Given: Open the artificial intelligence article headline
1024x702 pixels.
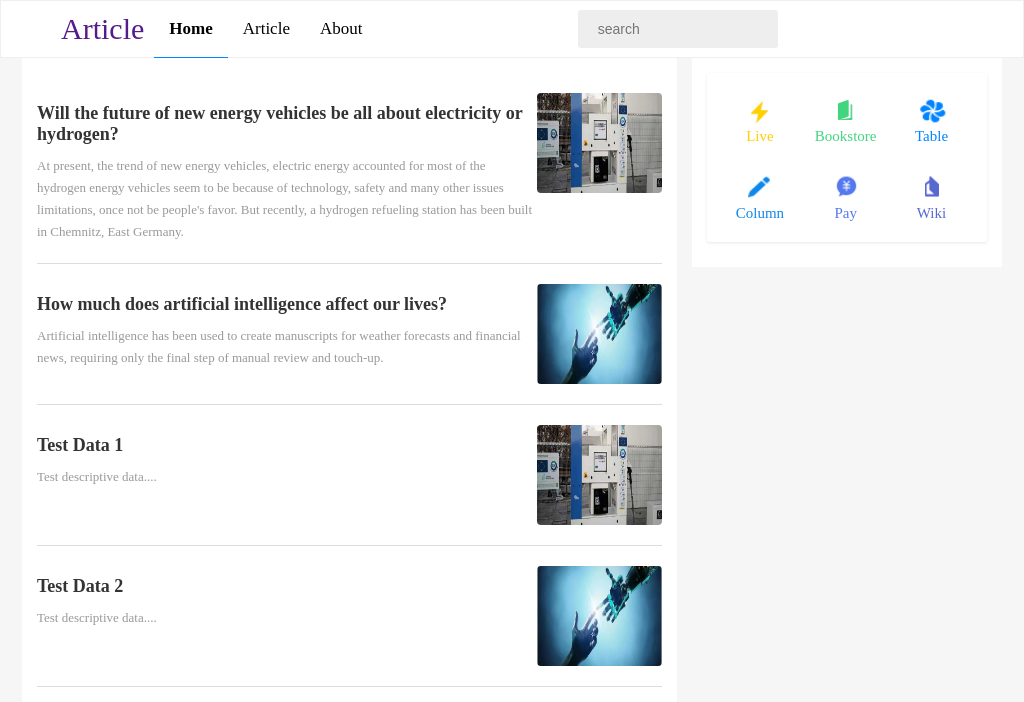Looking at the screenshot, I should tap(242, 304).
